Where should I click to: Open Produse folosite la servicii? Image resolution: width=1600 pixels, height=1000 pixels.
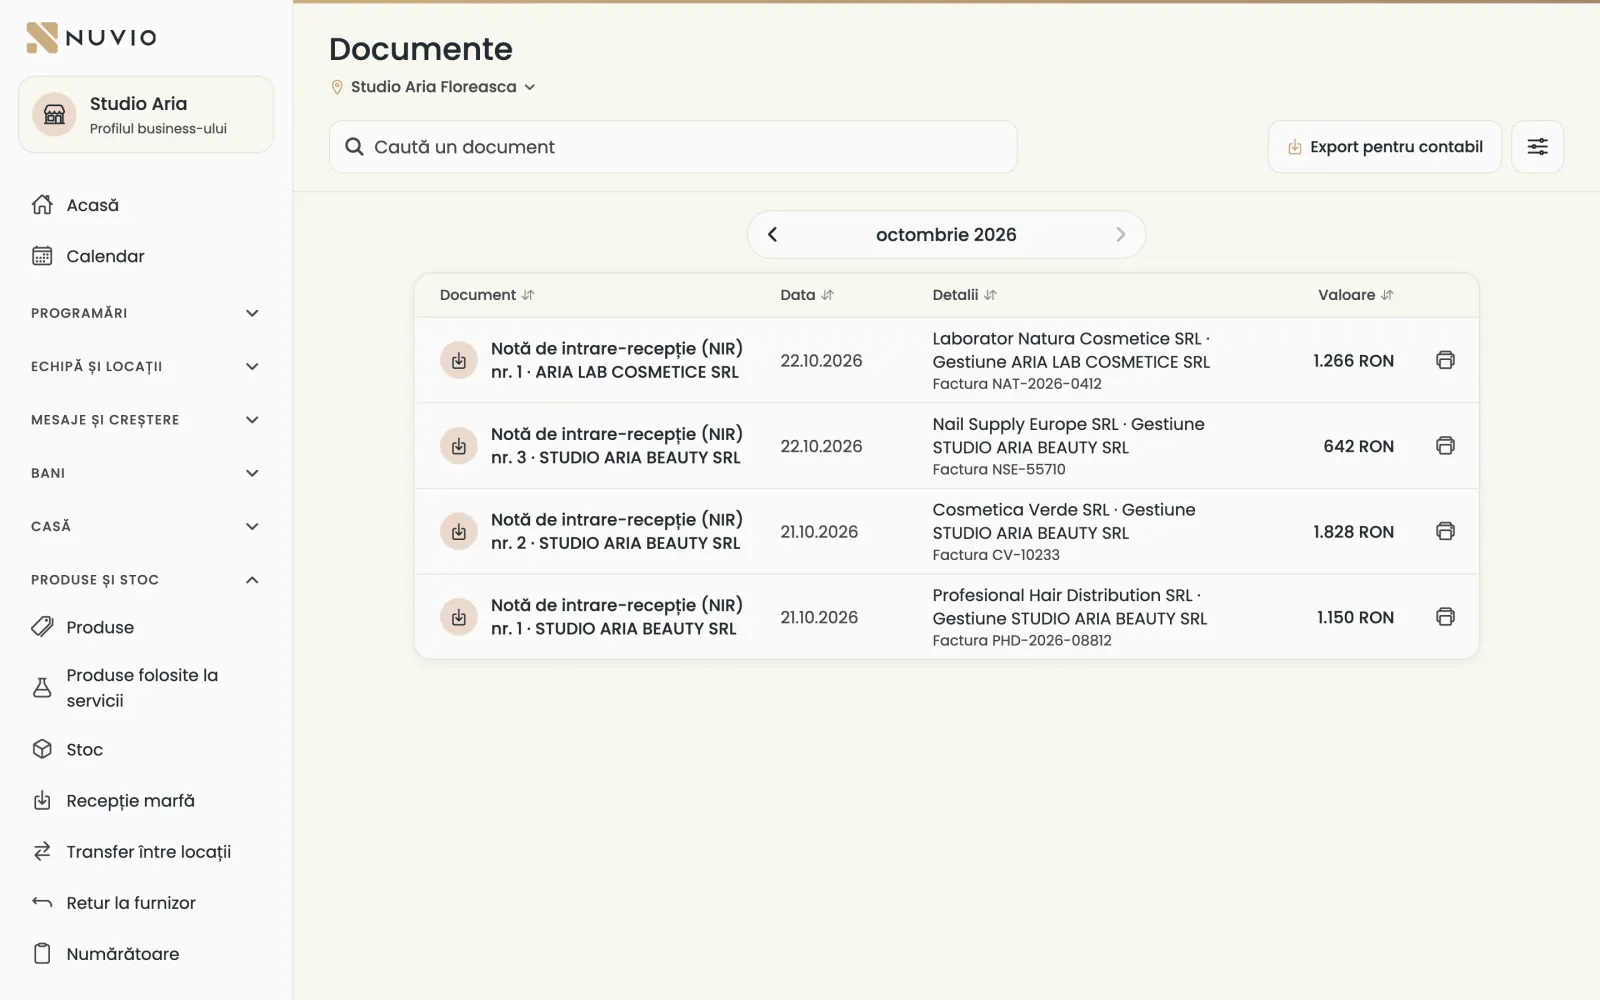point(146,688)
